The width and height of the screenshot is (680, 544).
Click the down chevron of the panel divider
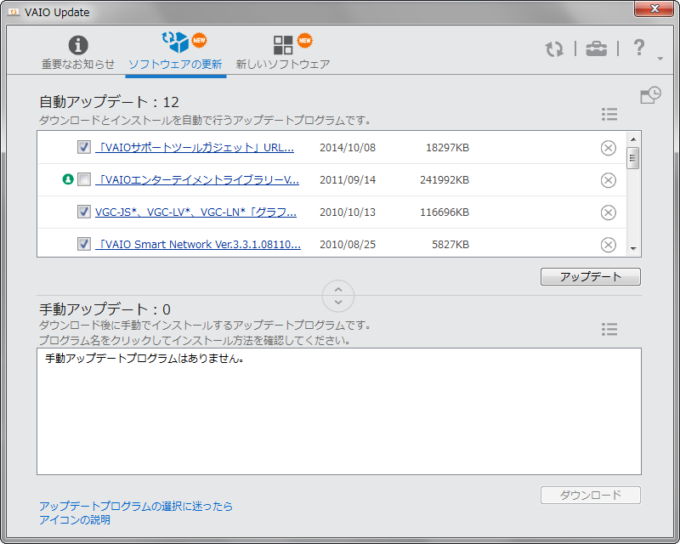[339, 302]
